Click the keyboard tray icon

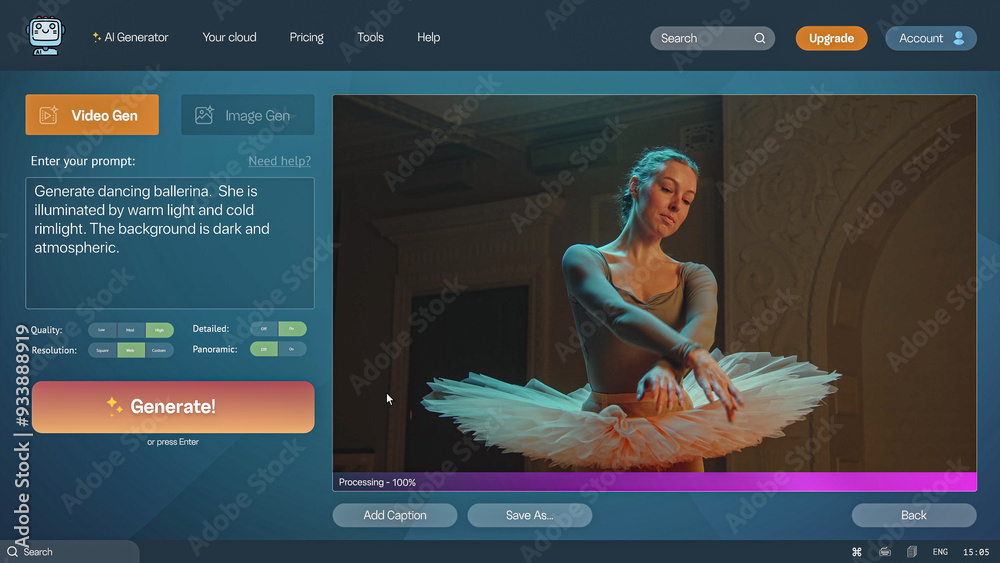(885, 552)
